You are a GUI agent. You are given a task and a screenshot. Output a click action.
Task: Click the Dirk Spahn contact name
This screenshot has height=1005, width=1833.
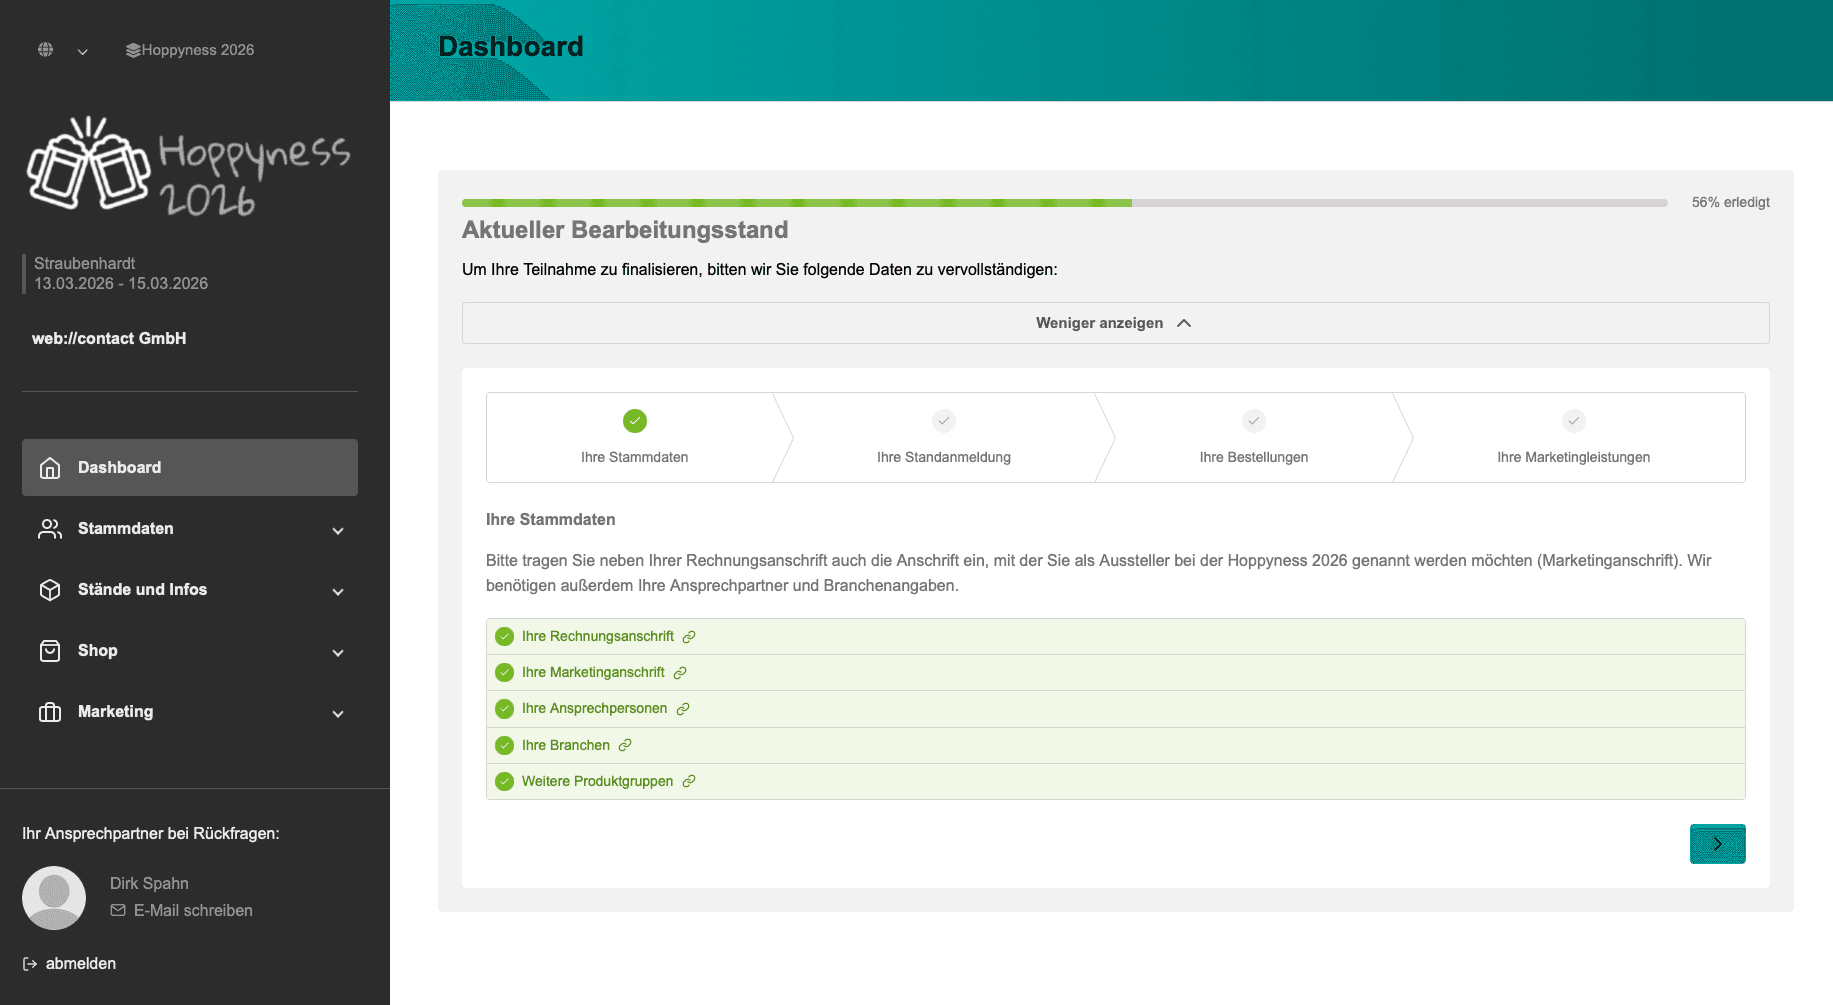pyautogui.click(x=149, y=883)
